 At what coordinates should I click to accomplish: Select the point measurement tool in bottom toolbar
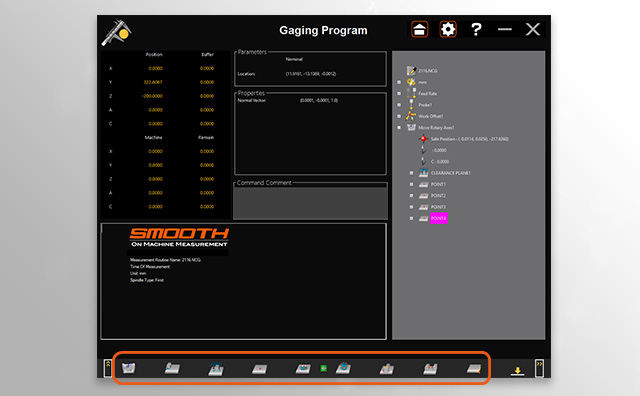click(x=259, y=369)
